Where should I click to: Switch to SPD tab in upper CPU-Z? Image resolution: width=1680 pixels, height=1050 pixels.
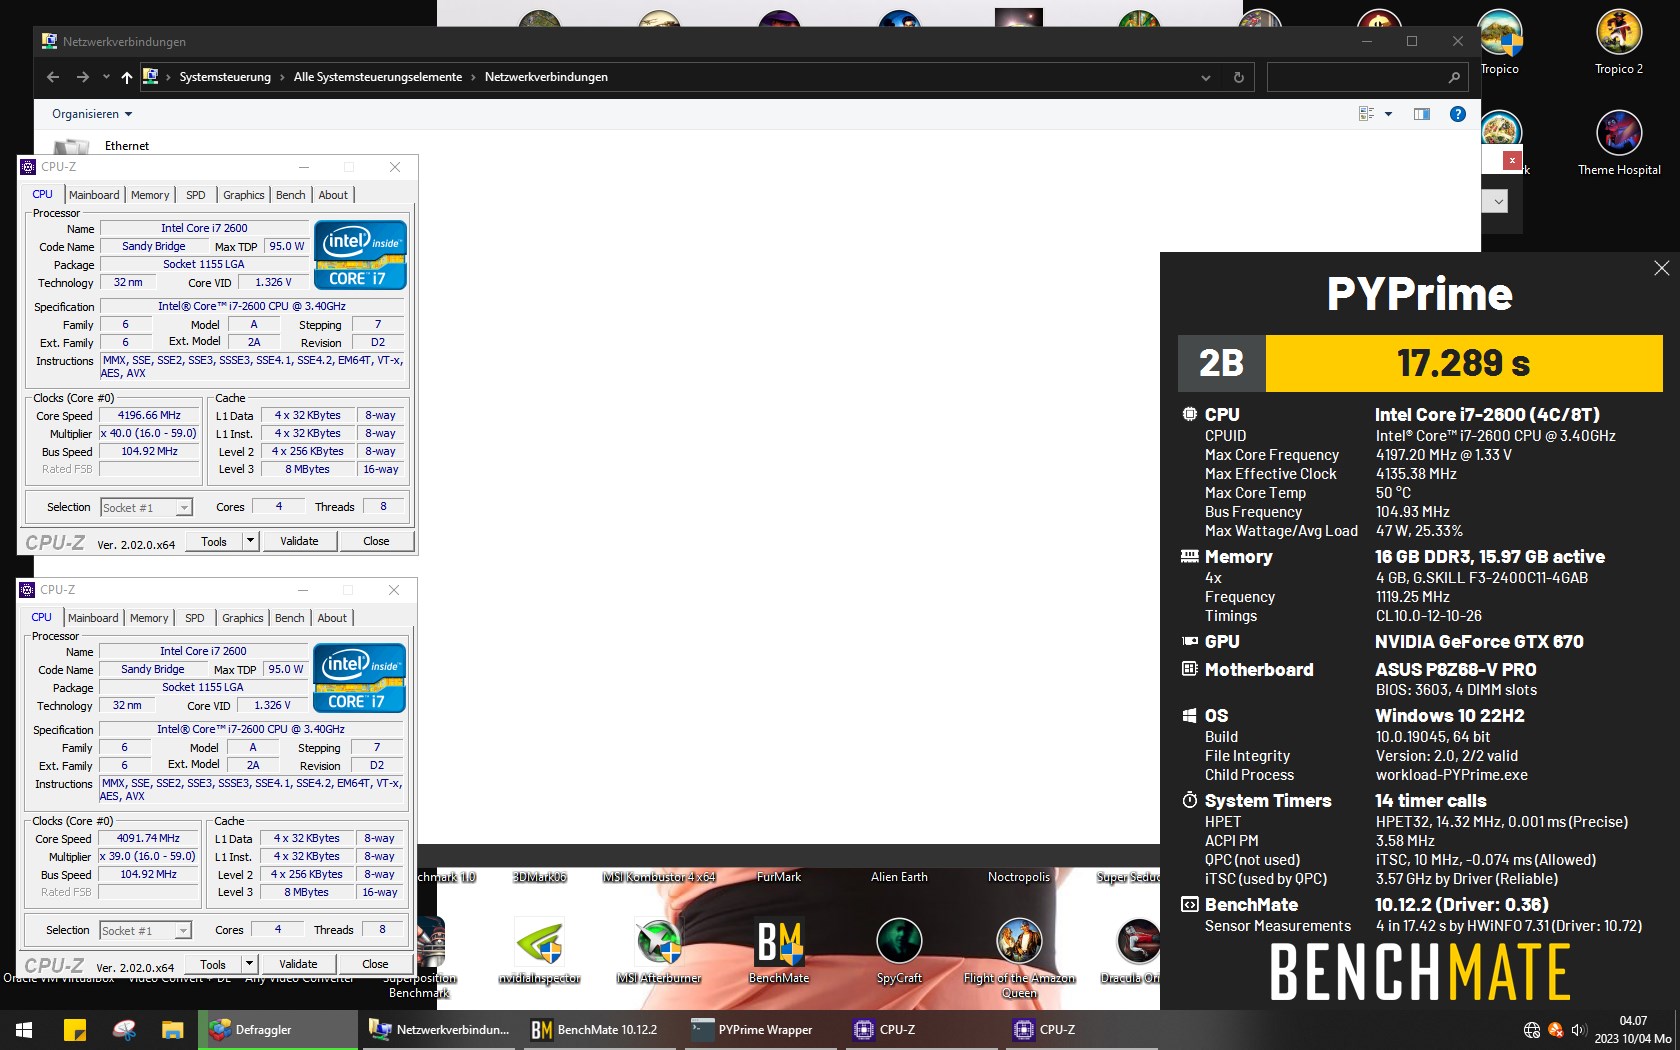tap(196, 195)
